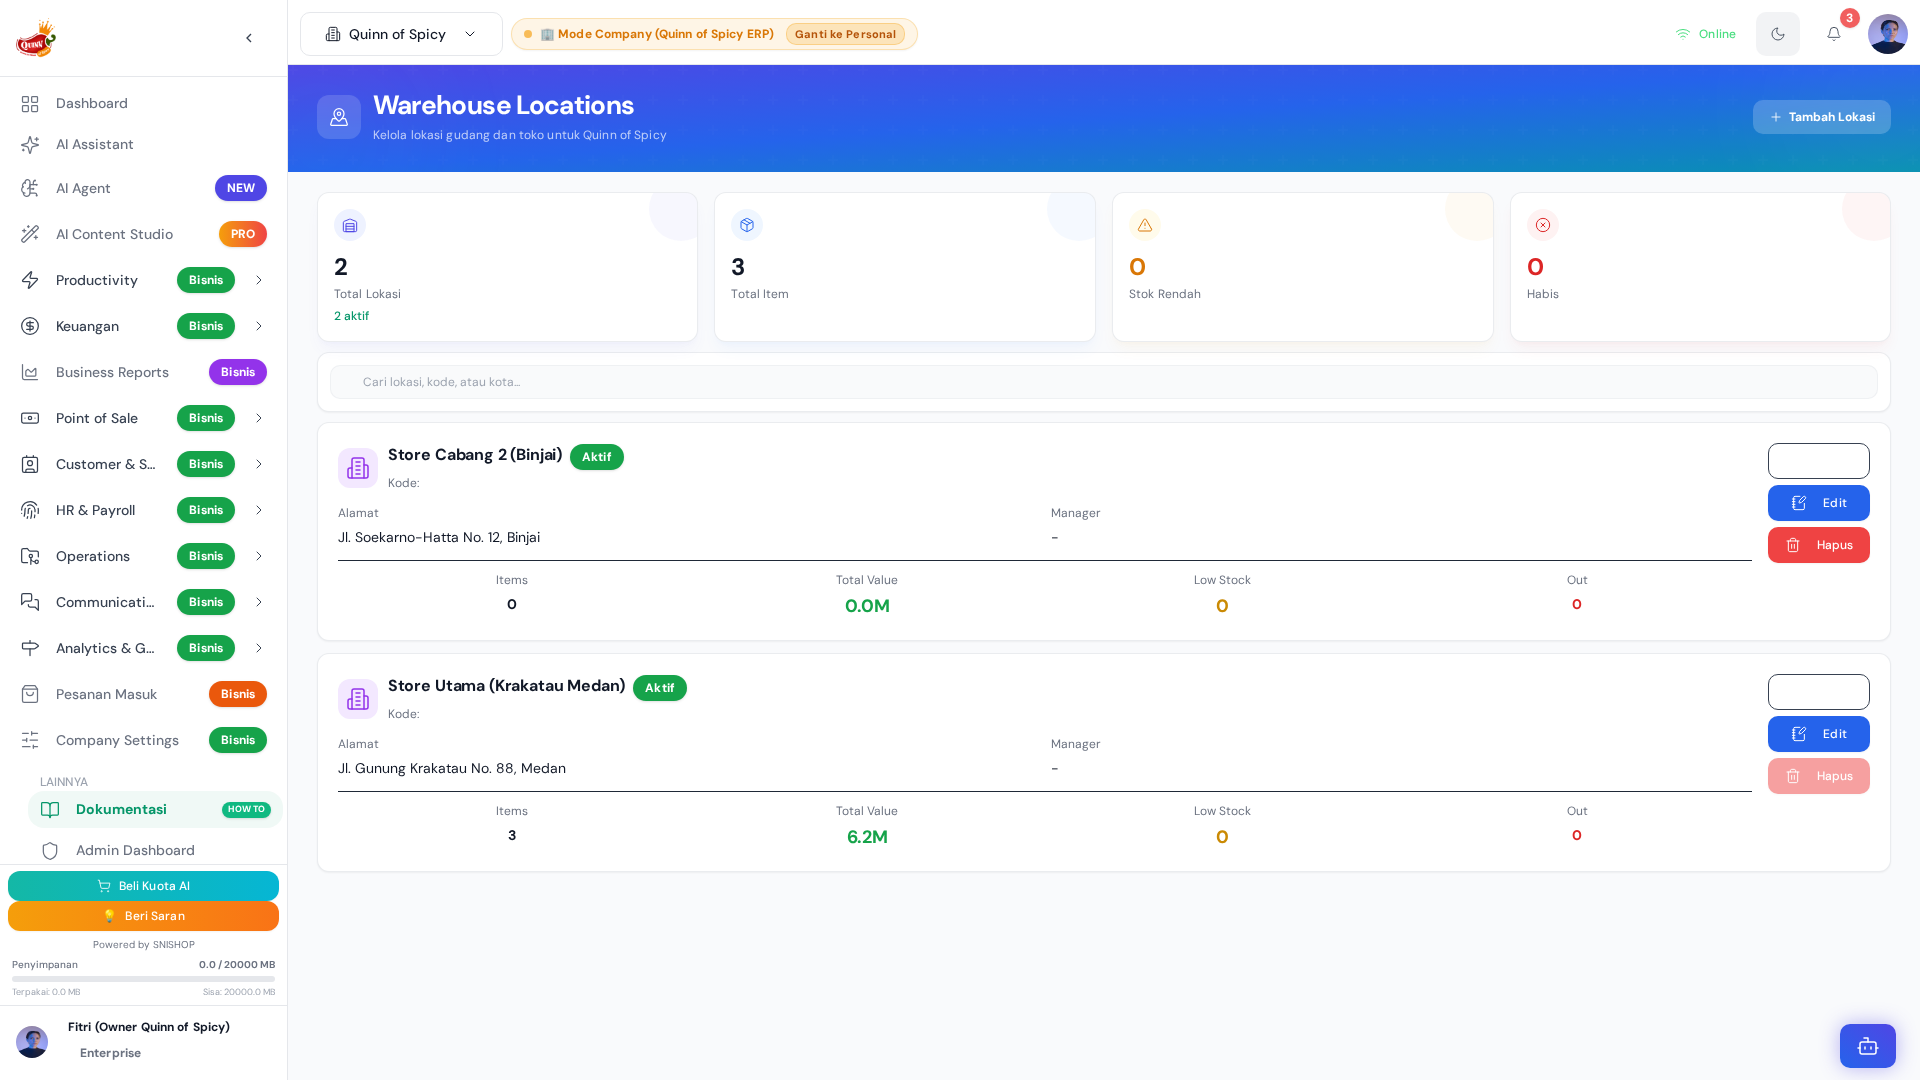Click the Habis cross icon
This screenshot has width=1920, height=1080.
click(1543, 225)
